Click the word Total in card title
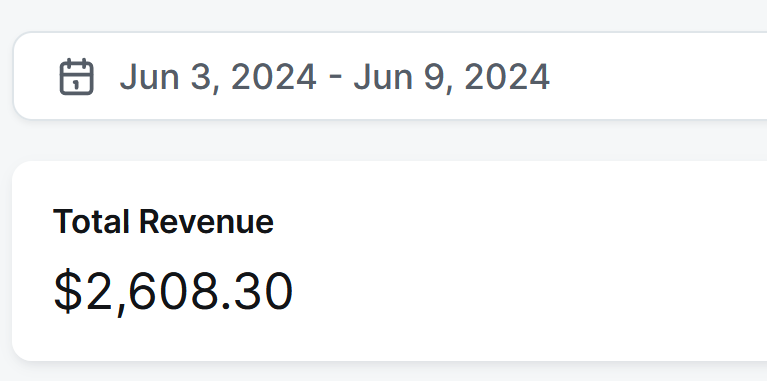This screenshot has height=381, width=767. 91,221
